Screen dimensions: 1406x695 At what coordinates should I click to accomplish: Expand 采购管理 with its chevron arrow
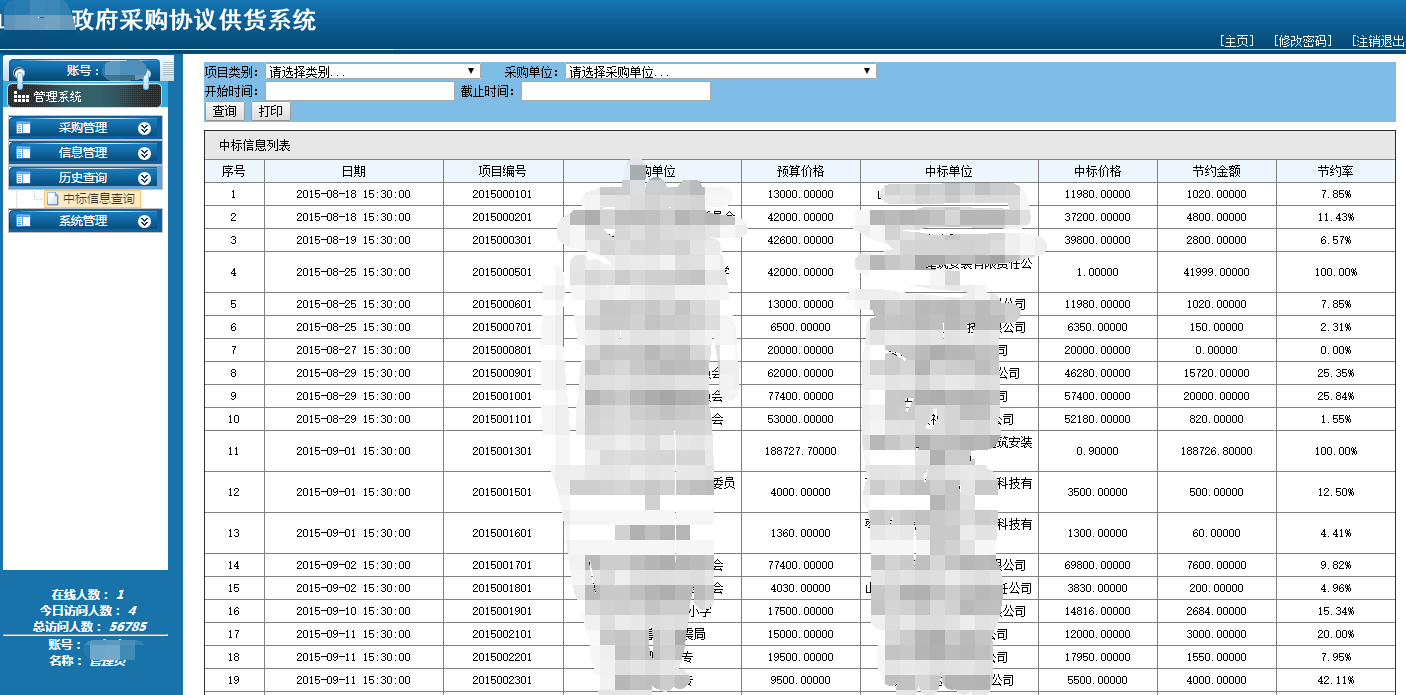point(145,128)
